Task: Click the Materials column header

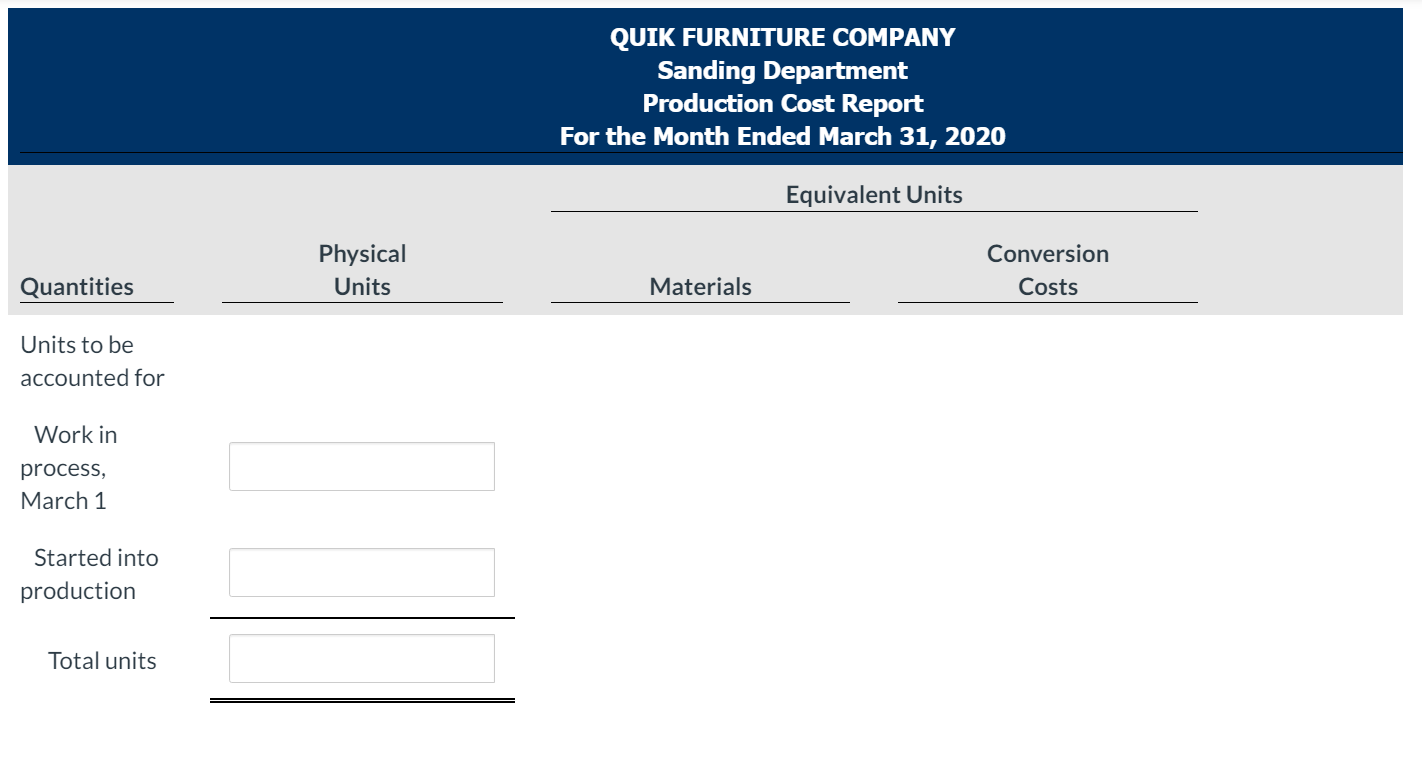Action: [x=699, y=286]
